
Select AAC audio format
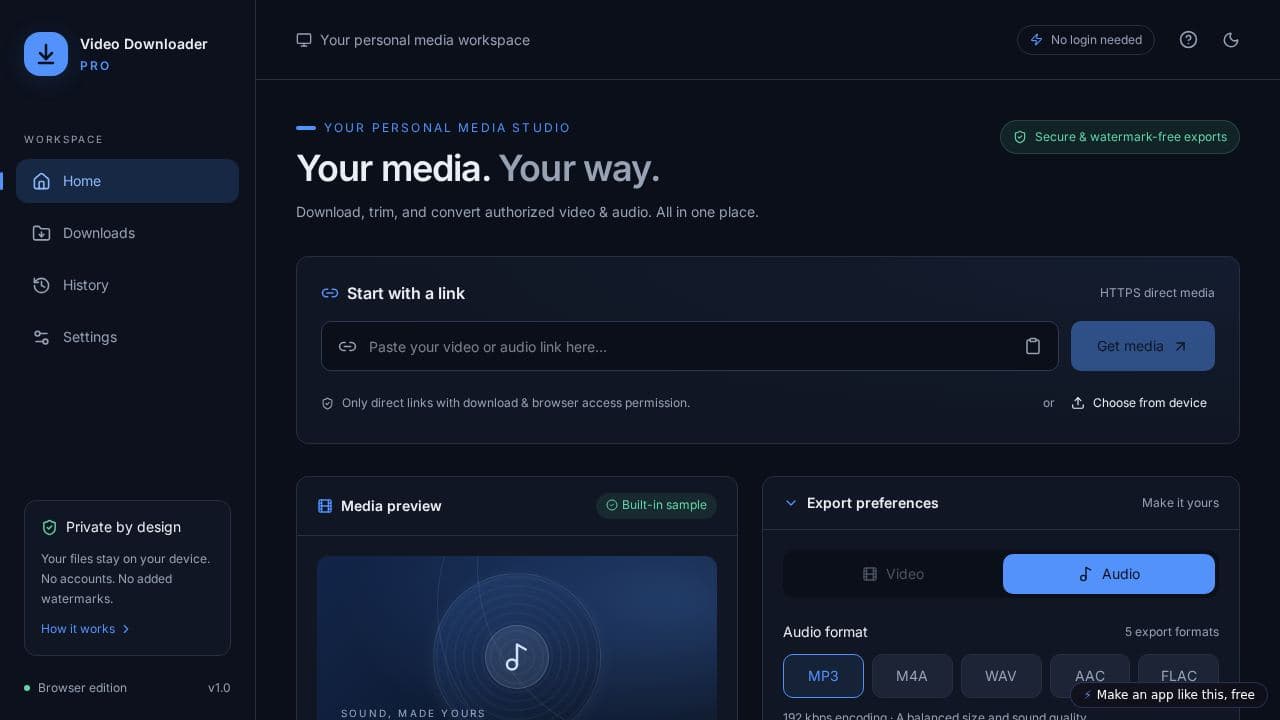tap(1090, 676)
